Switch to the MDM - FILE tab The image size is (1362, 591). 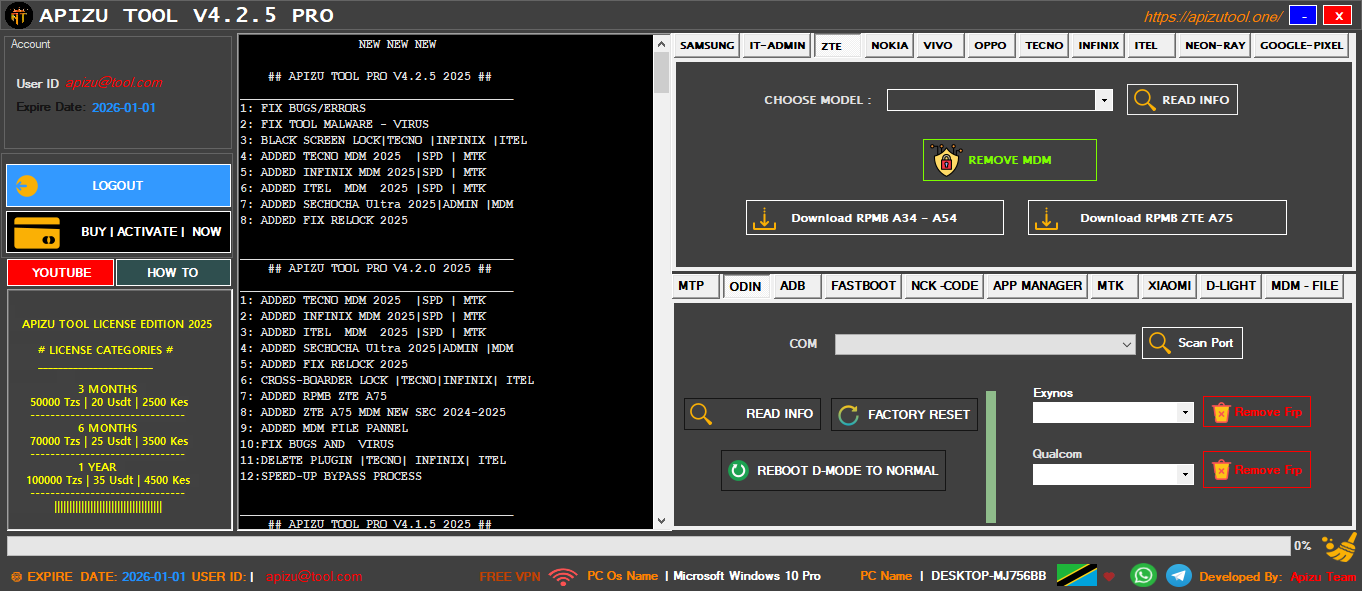1305,286
